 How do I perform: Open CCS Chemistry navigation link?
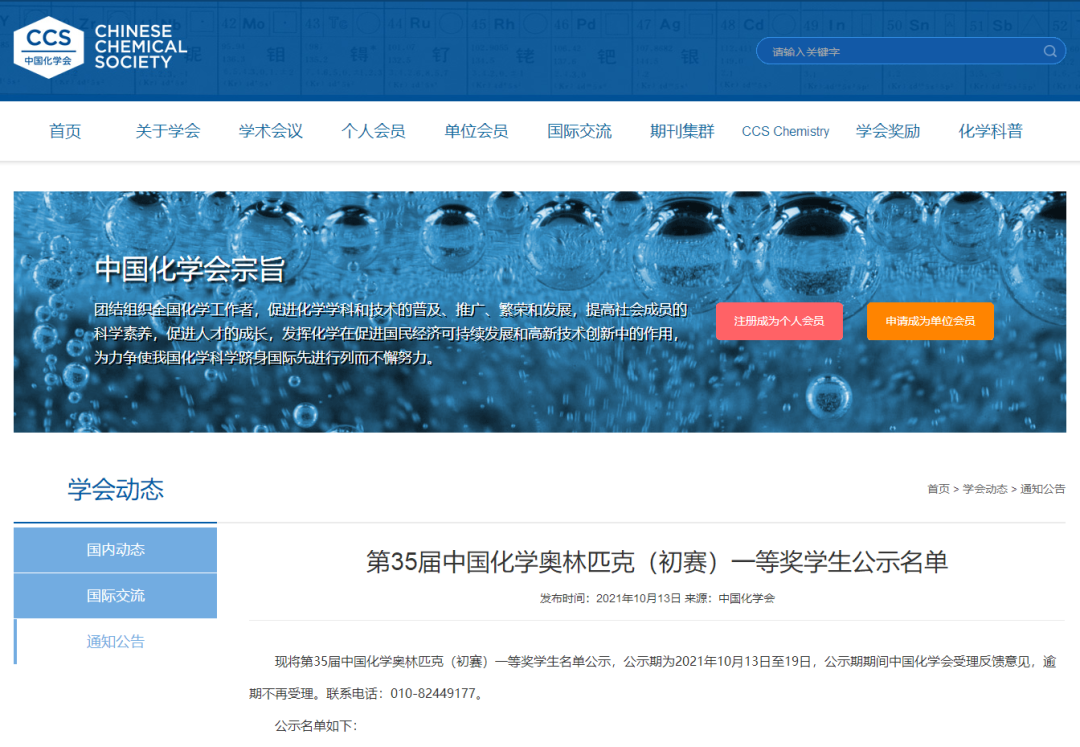pos(785,131)
